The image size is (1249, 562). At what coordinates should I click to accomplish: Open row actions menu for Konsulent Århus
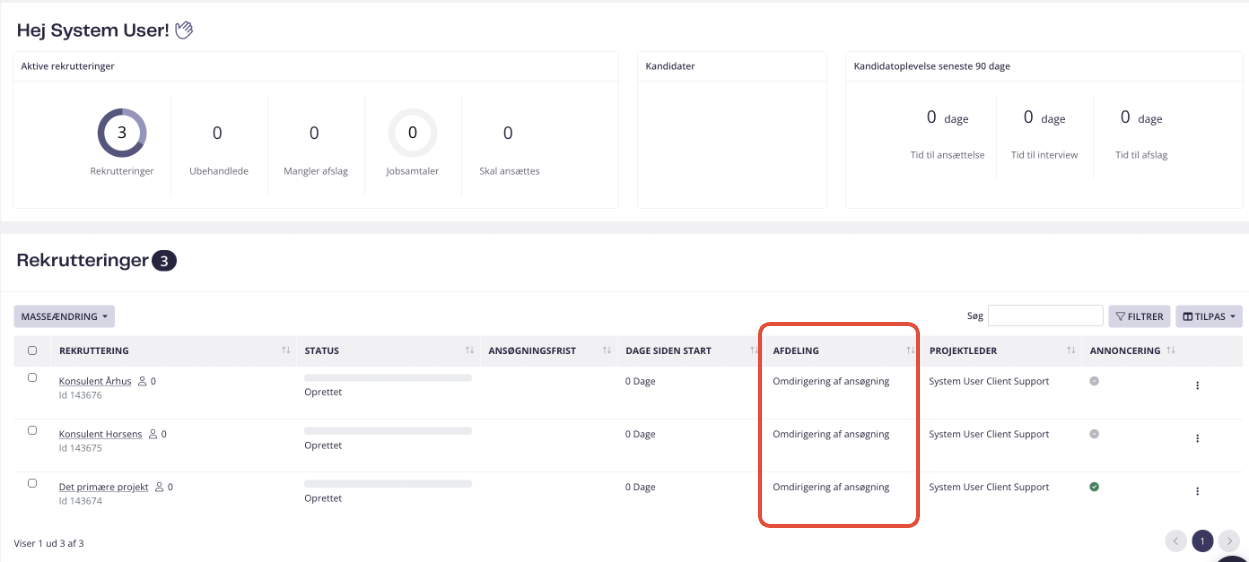[1197, 386]
